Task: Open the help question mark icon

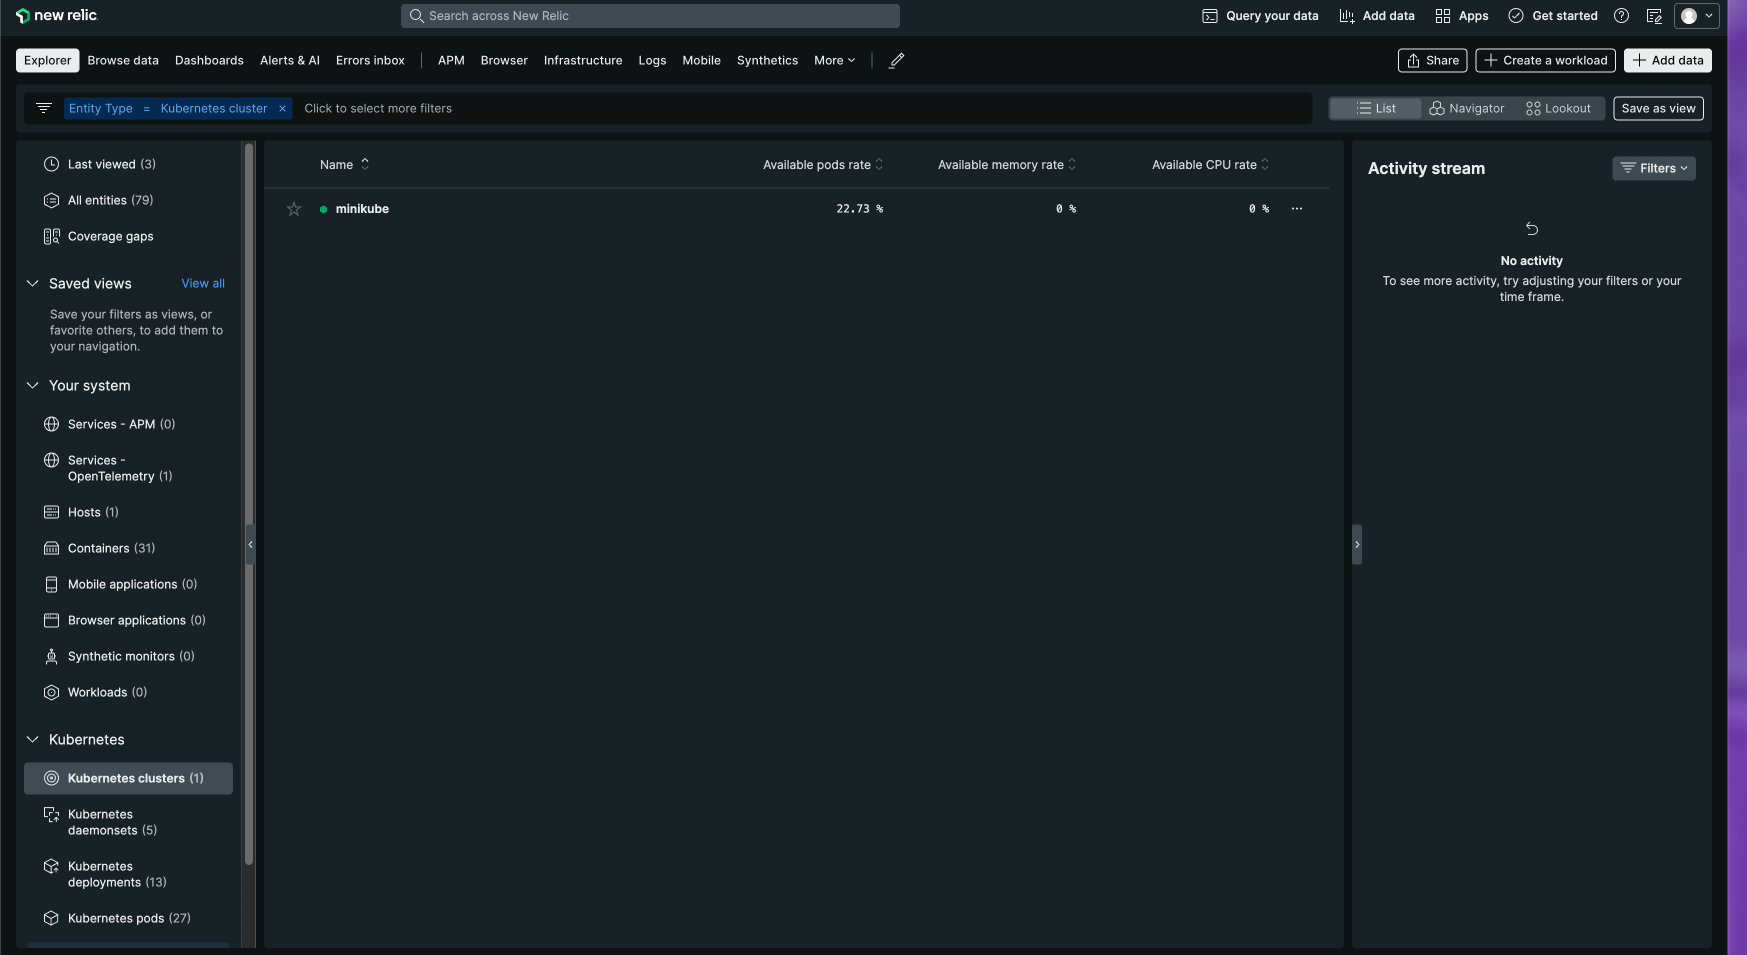Action: tap(1621, 16)
